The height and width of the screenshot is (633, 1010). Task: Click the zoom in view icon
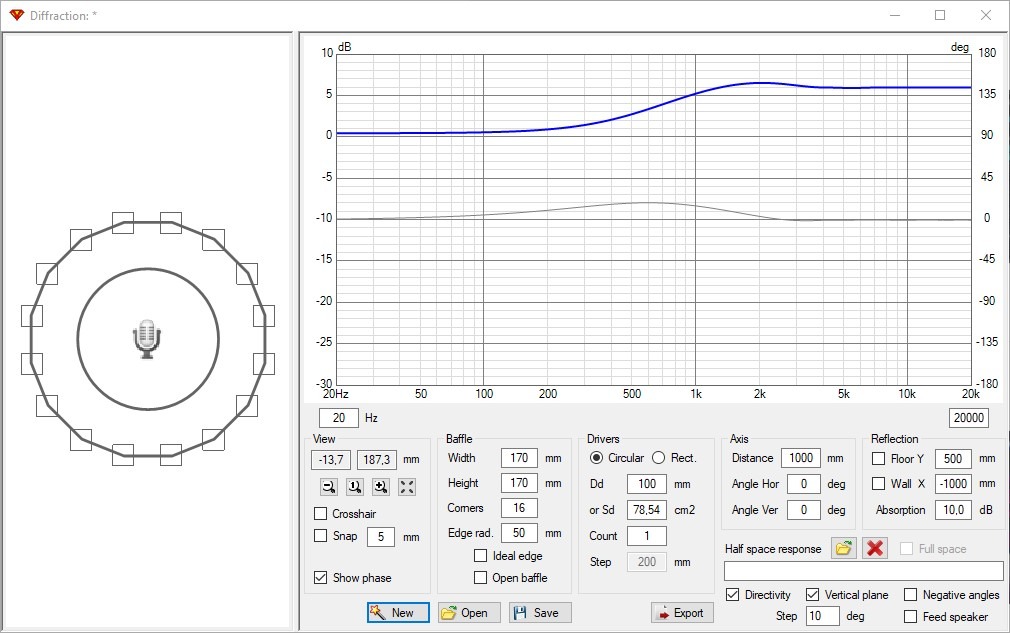pyautogui.click(x=381, y=487)
